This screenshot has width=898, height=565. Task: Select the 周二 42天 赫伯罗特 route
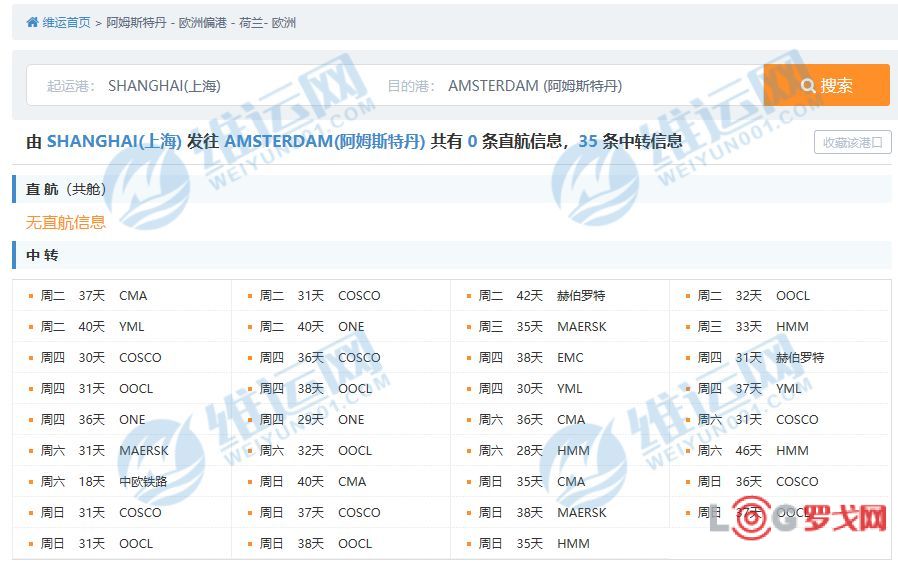541,295
